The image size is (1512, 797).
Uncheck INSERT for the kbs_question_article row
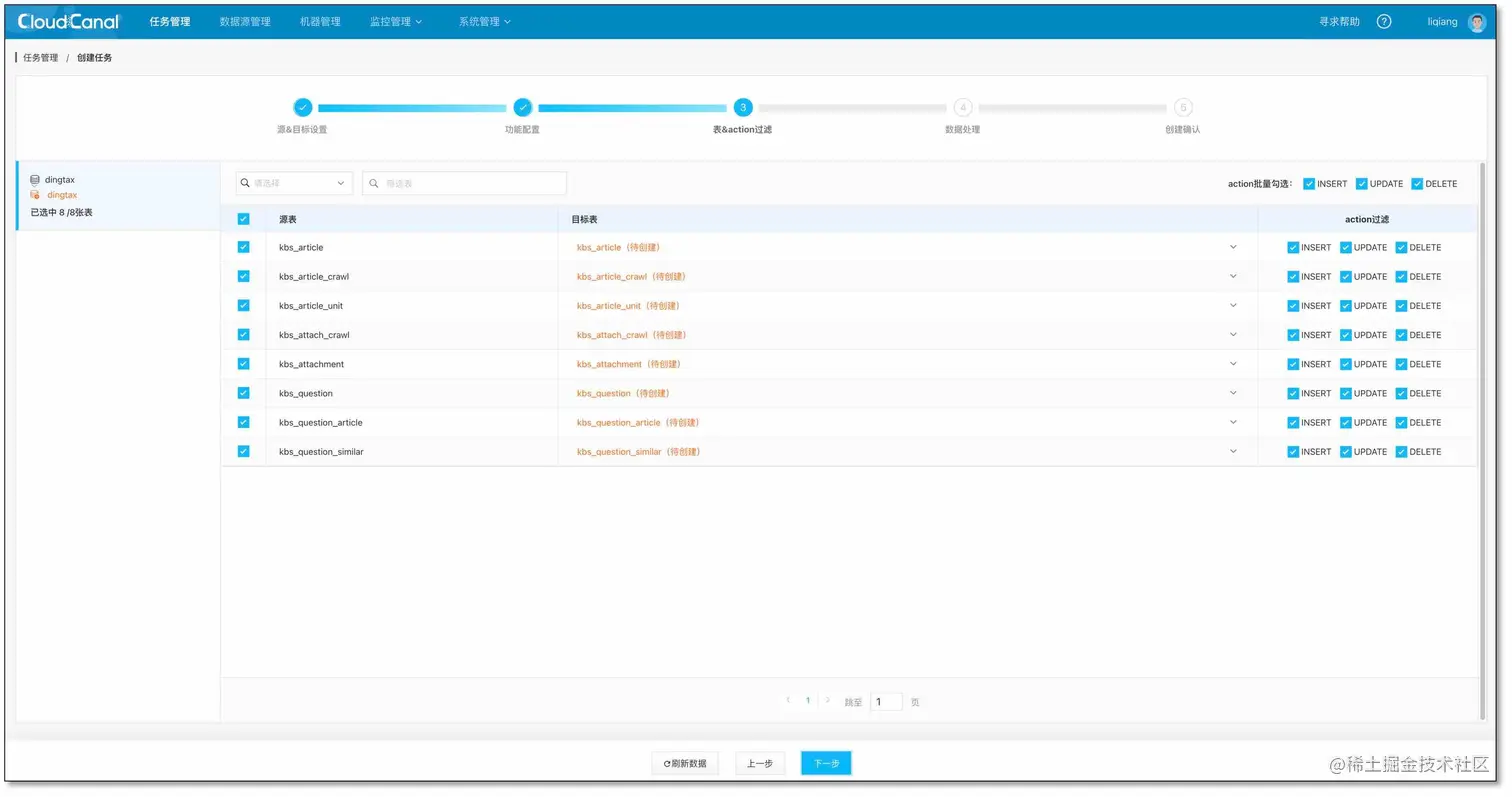point(1293,422)
